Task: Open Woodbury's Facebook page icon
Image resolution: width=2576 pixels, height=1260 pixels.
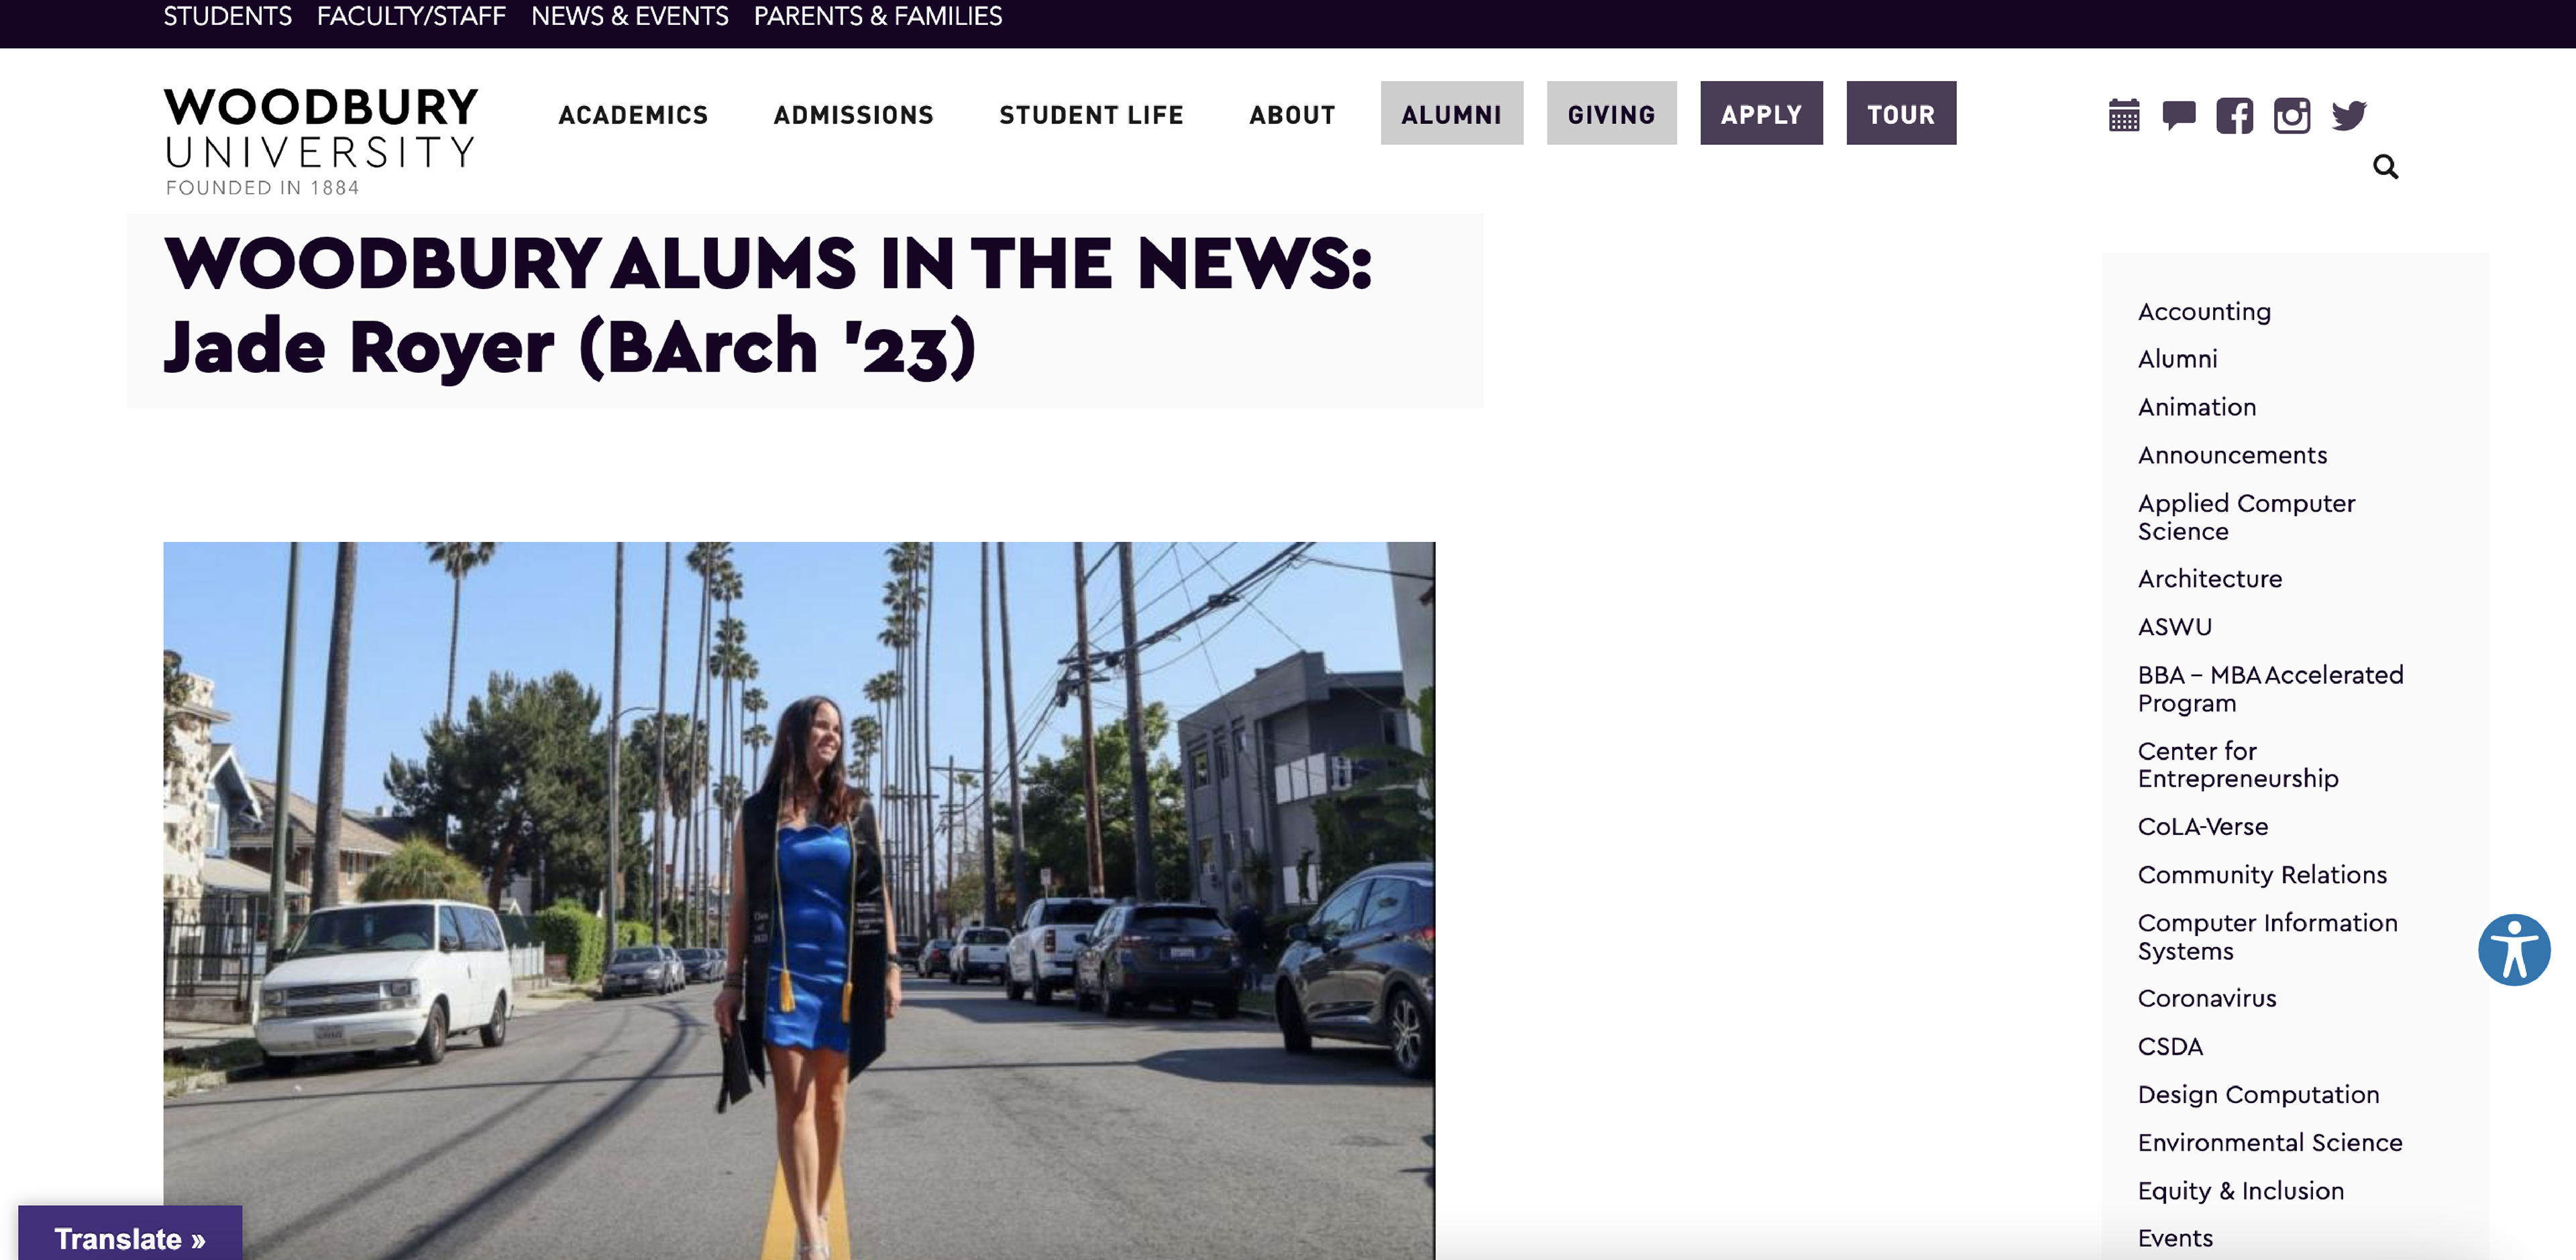Action: pyautogui.click(x=2235, y=115)
